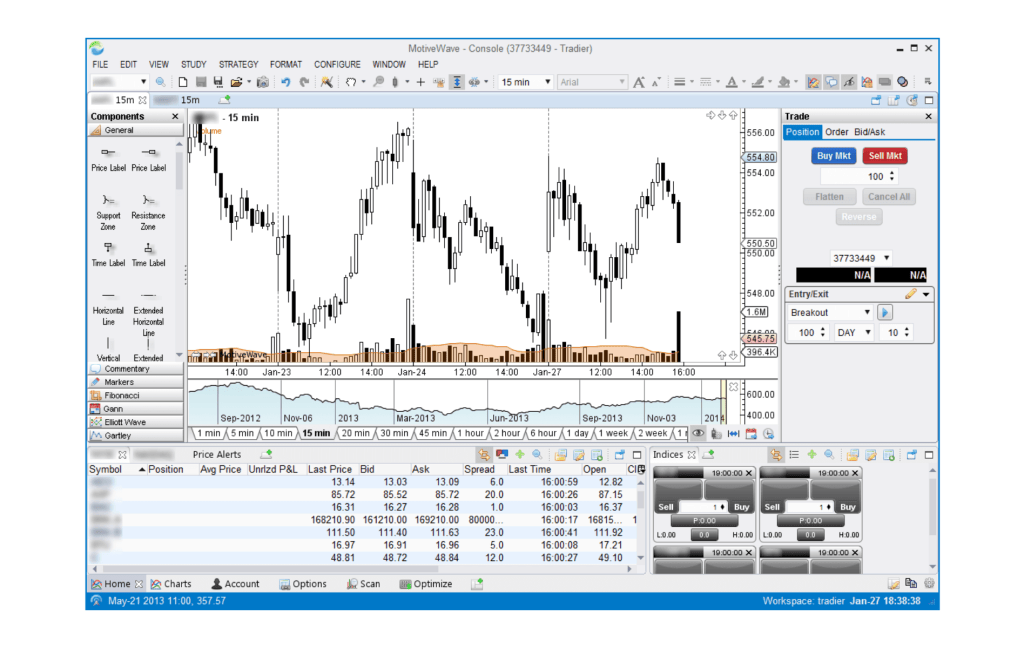The height and width of the screenshot is (648, 1024).
Task: Click the Buy Mkt button
Action: click(x=834, y=156)
